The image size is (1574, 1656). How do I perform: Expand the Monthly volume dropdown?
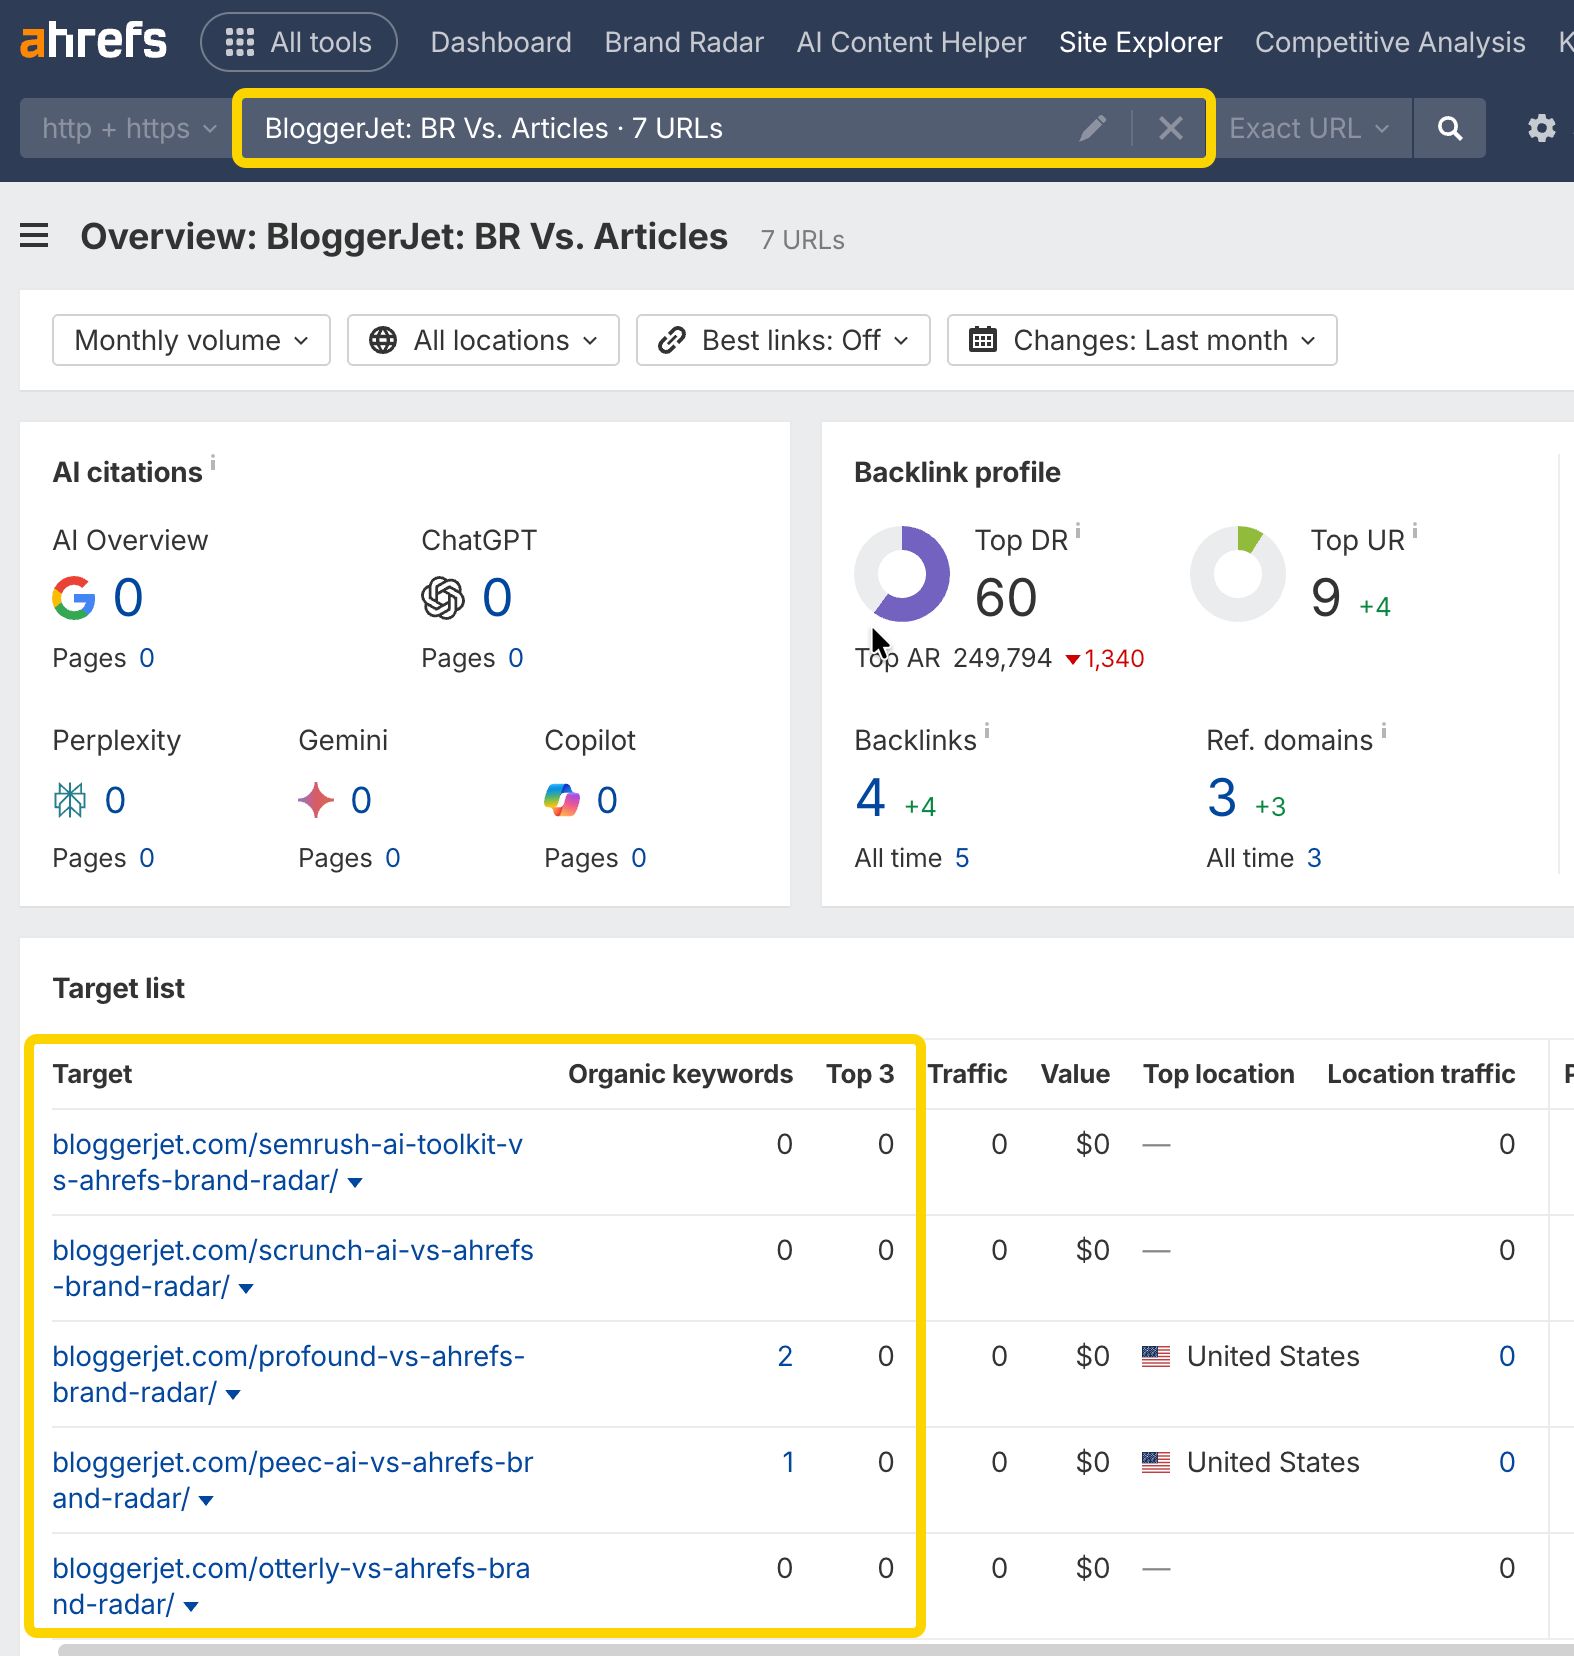[x=191, y=341]
